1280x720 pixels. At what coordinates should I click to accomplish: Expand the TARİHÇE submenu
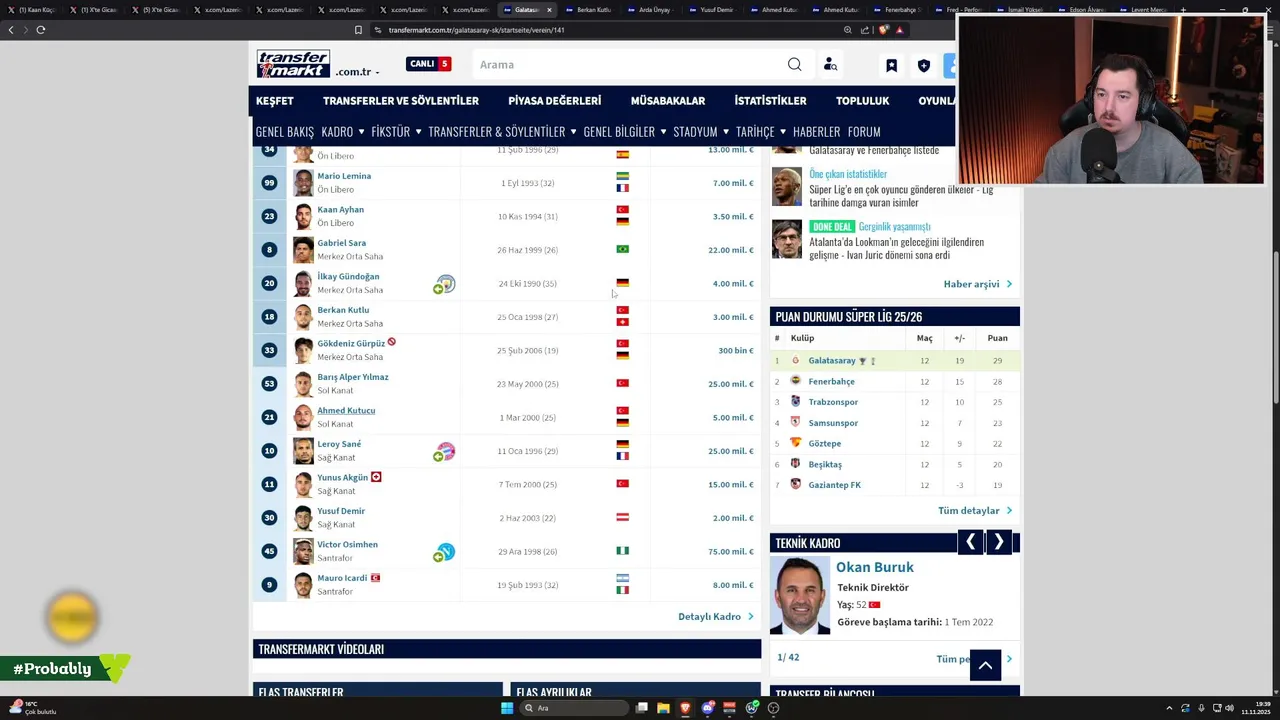760,131
